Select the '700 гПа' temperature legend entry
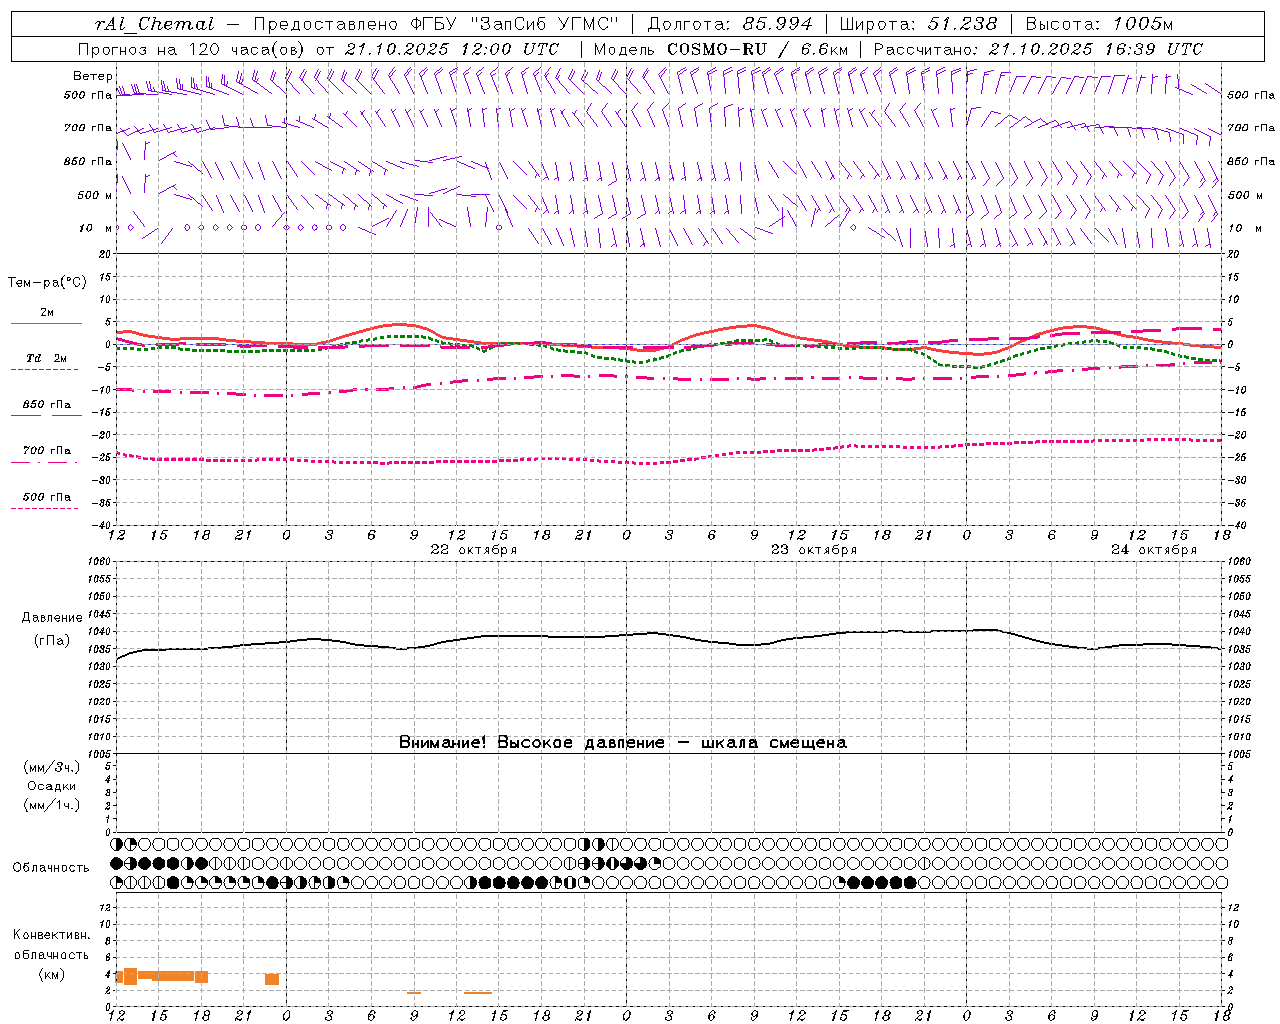 (47, 451)
